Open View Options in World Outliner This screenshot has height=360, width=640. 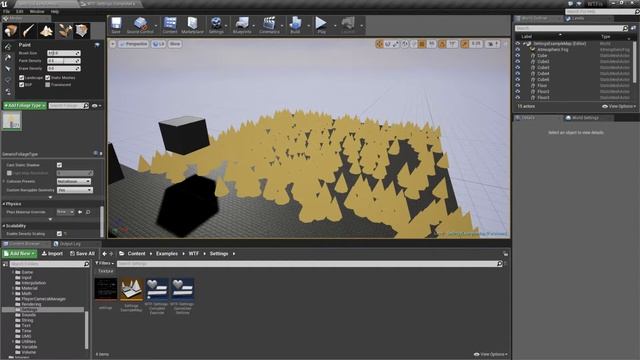619,106
